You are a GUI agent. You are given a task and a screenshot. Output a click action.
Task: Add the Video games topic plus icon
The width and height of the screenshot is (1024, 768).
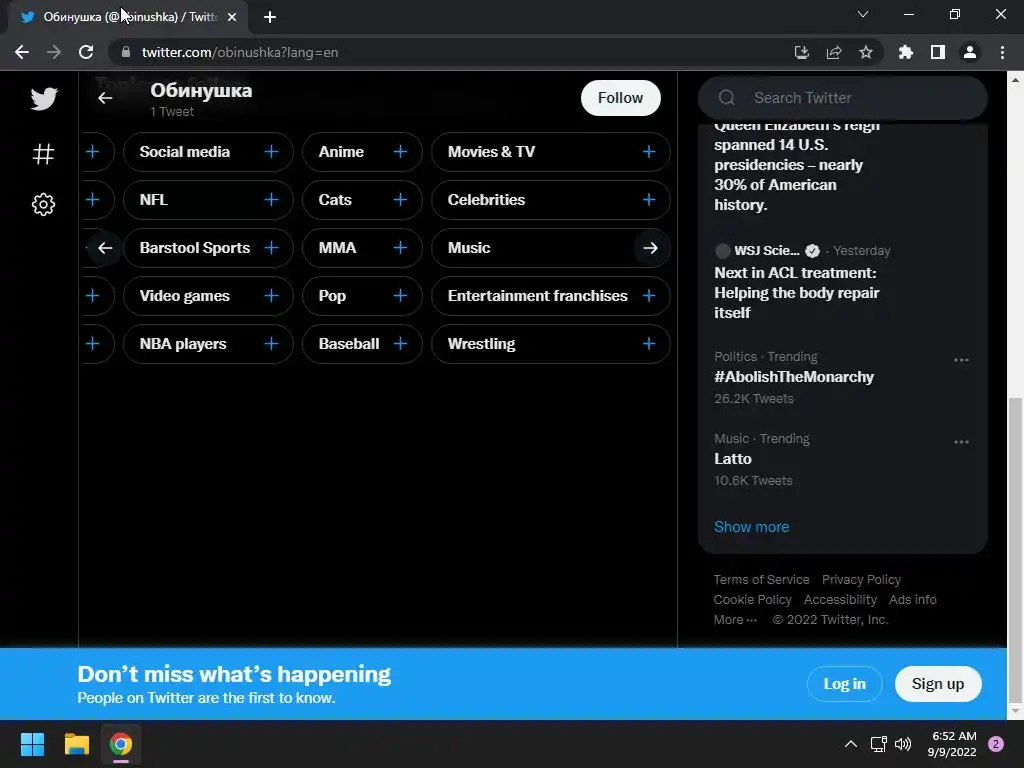(x=271, y=296)
